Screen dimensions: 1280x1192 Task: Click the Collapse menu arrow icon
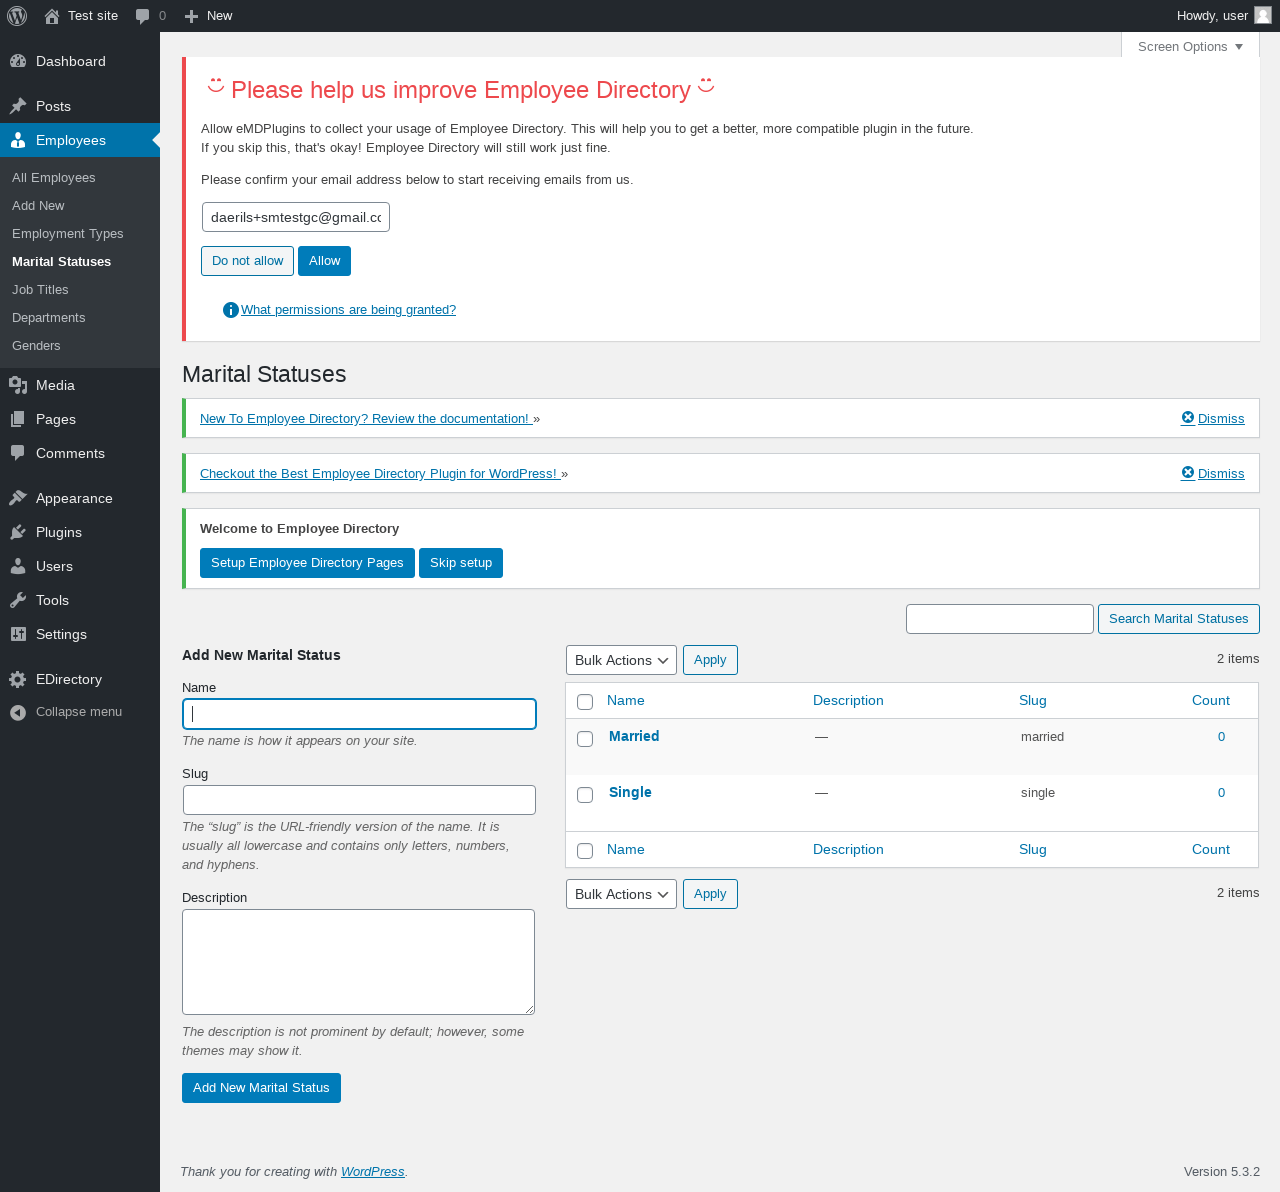[18, 712]
